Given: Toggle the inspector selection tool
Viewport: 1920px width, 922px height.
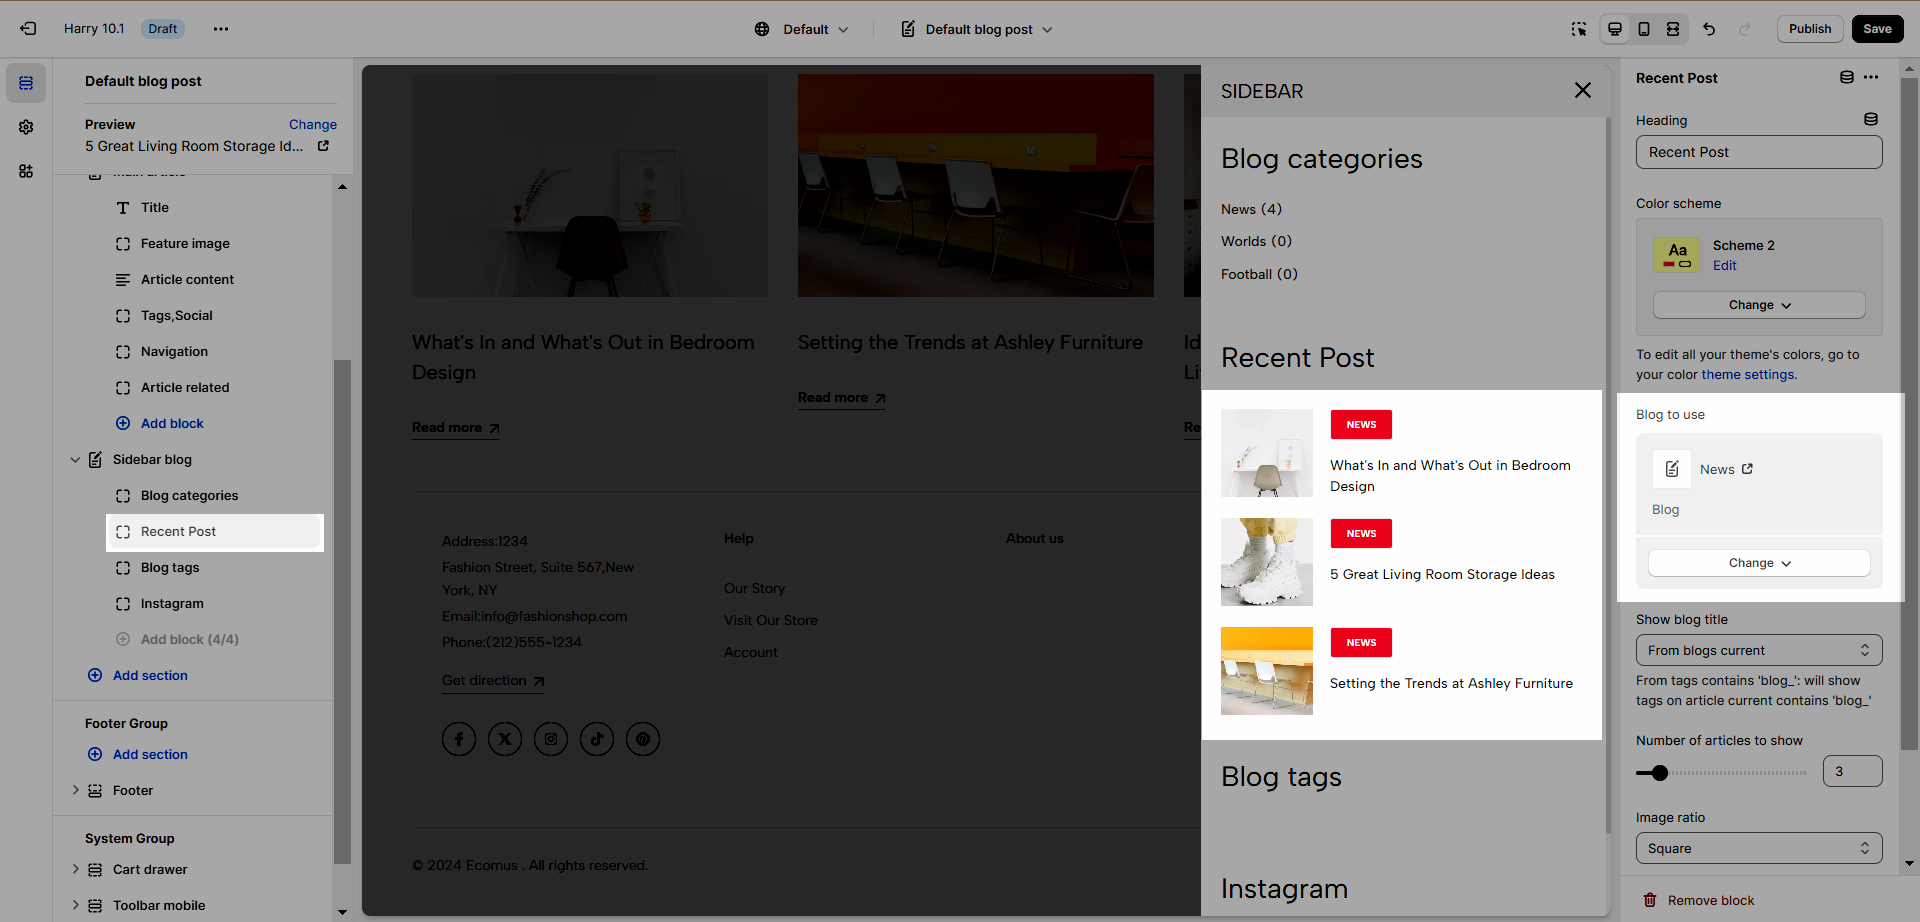Looking at the screenshot, I should pos(1579,29).
